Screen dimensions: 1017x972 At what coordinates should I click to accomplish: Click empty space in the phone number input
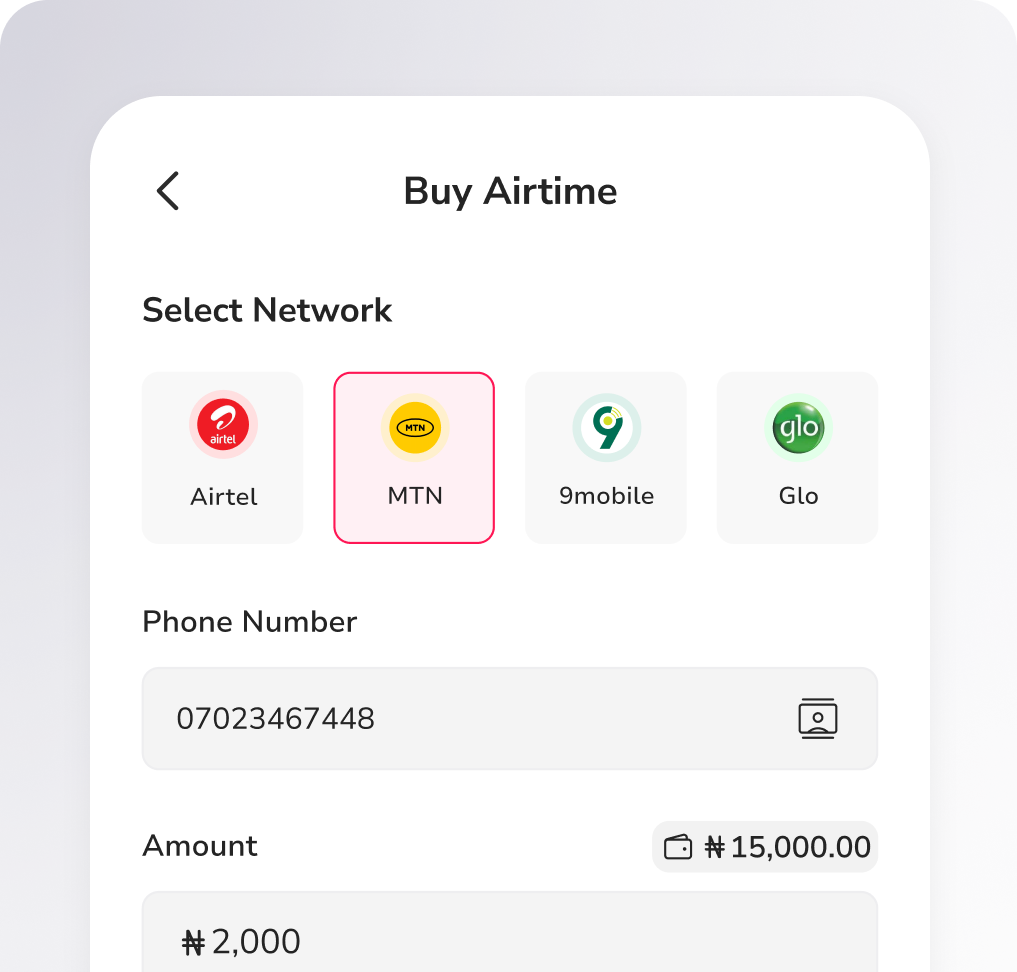tap(580, 719)
